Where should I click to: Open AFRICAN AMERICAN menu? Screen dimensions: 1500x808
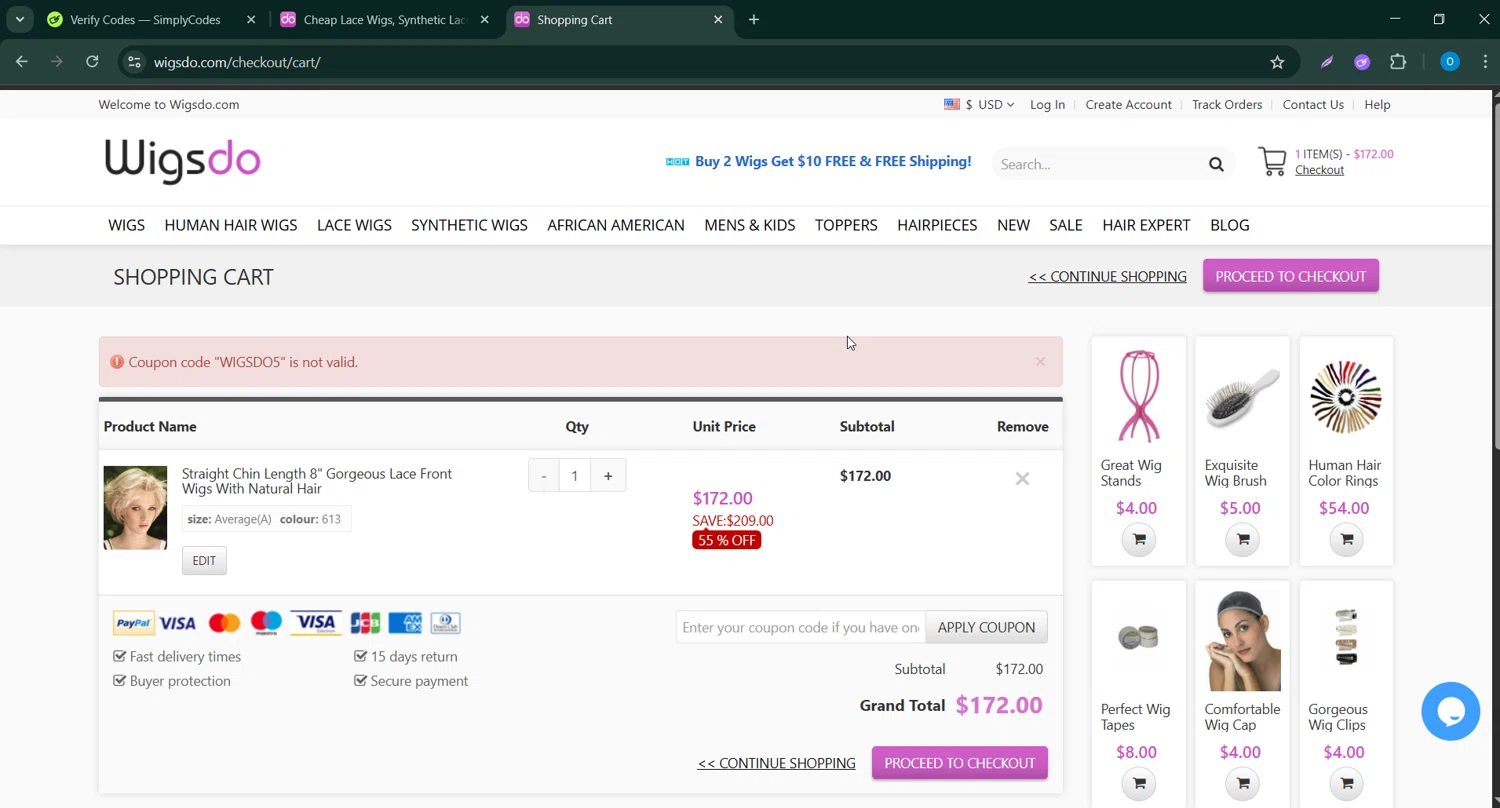click(x=616, y=225)
